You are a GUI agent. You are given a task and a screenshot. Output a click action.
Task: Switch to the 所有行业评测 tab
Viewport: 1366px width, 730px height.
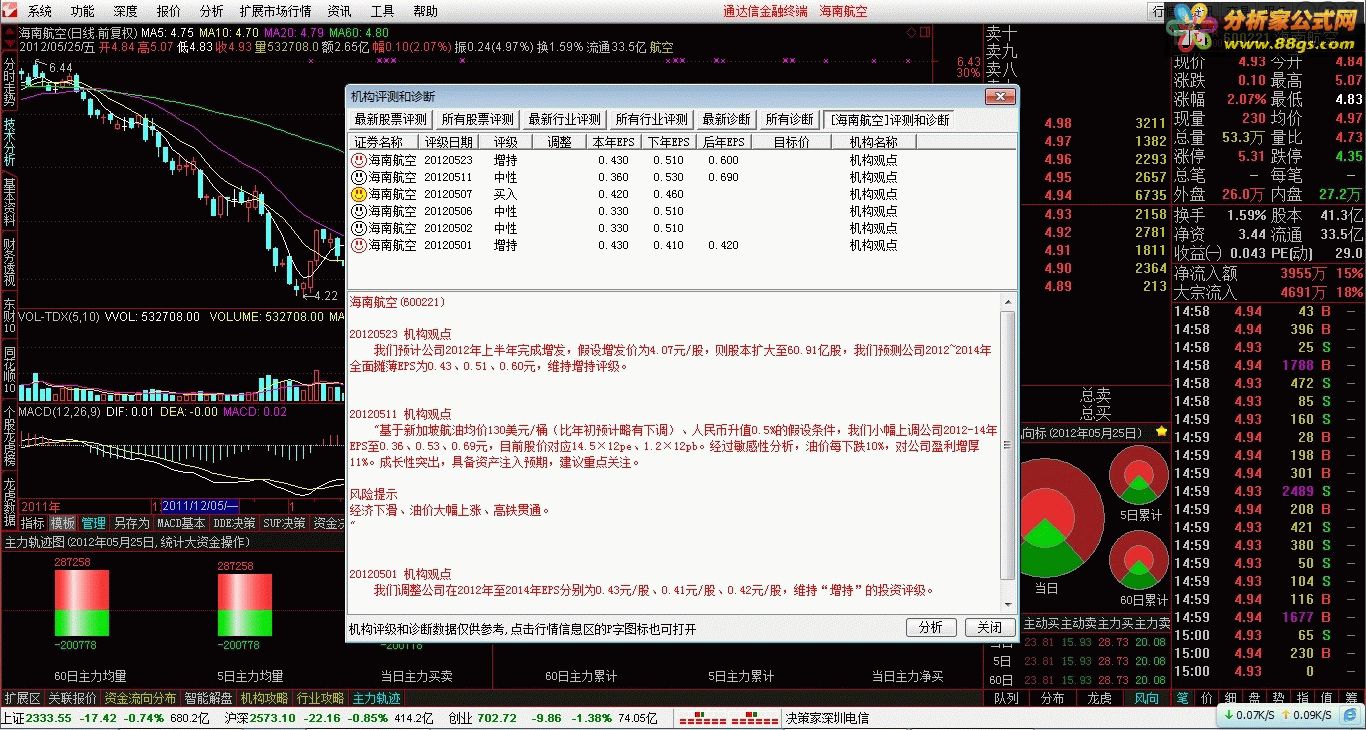click(x=652, y=119)
